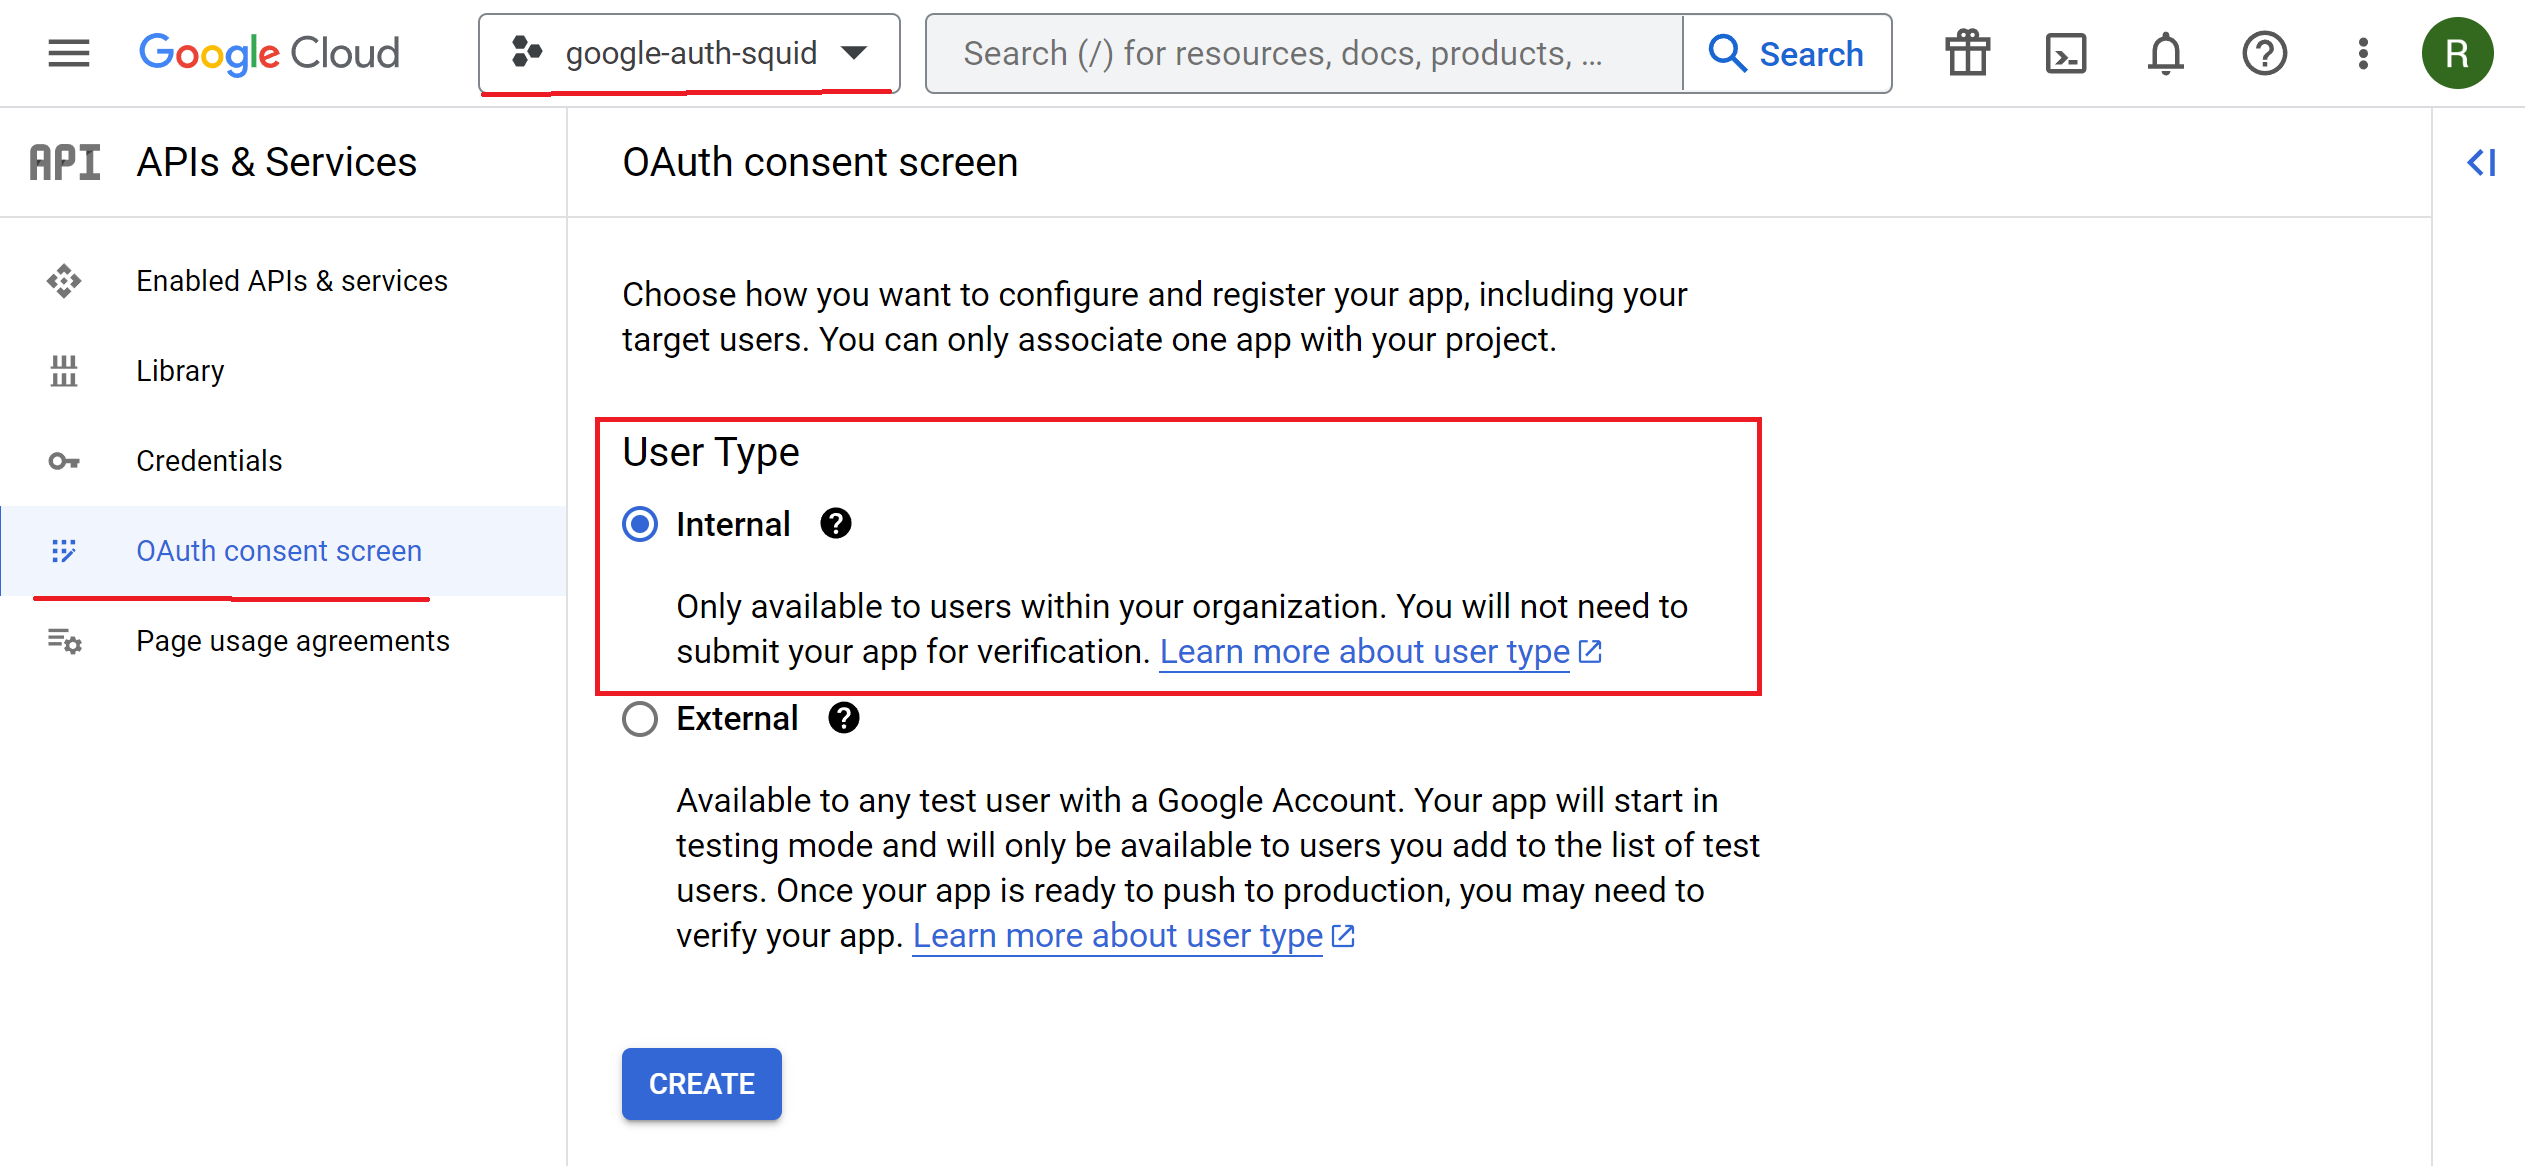The width and height of the screenshot is (2525, 1166).
Task: Open the three-dot settings menu
Action: (x=2363, y=53)
